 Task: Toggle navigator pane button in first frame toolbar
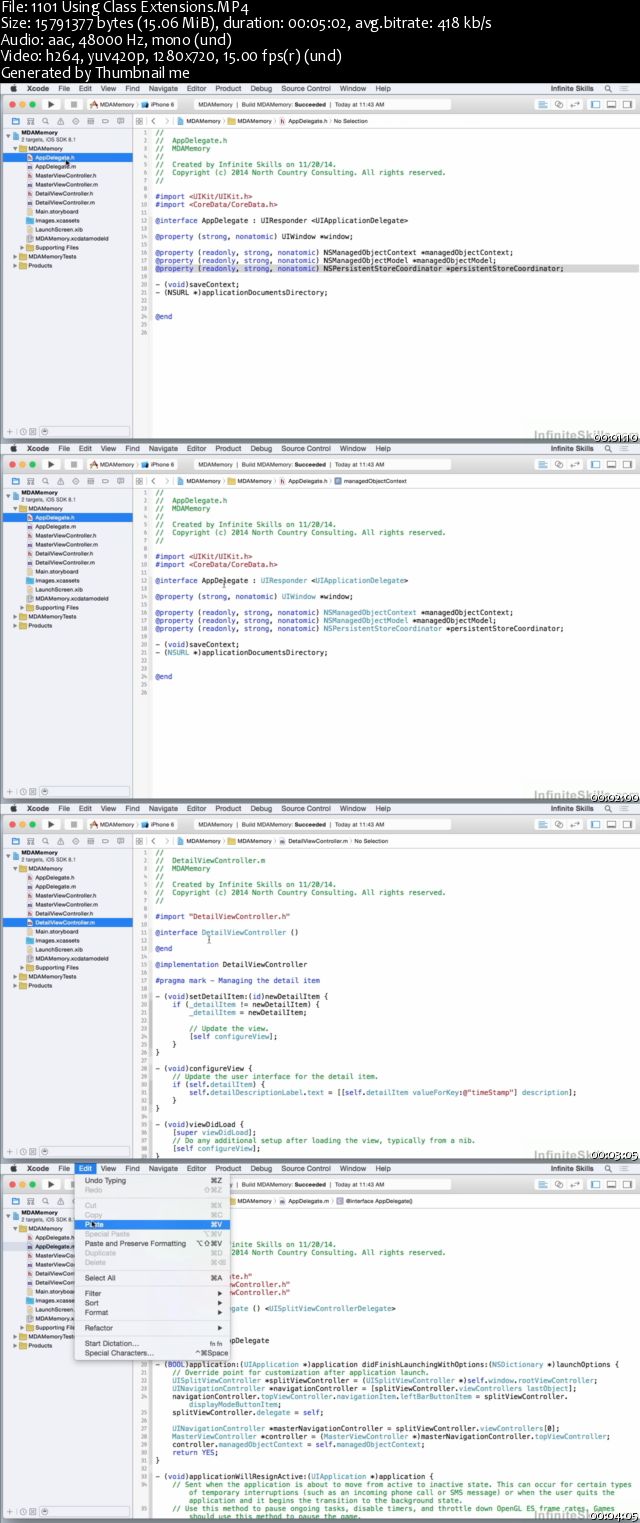coord(596,104)
